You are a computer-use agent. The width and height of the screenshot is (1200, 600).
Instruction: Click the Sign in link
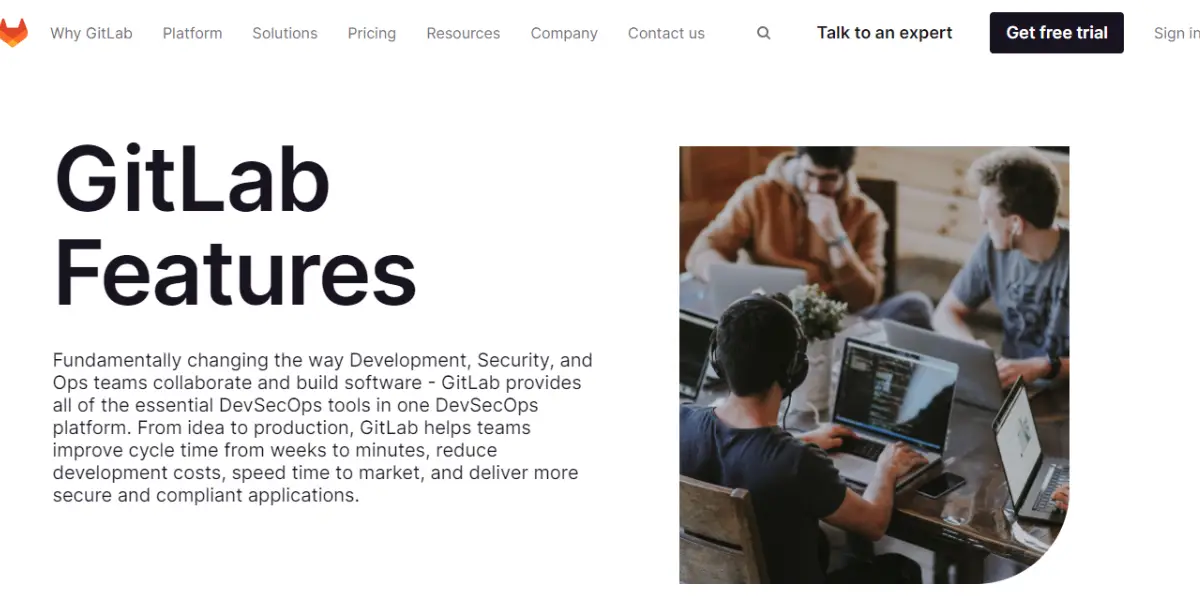point(1177,33)
